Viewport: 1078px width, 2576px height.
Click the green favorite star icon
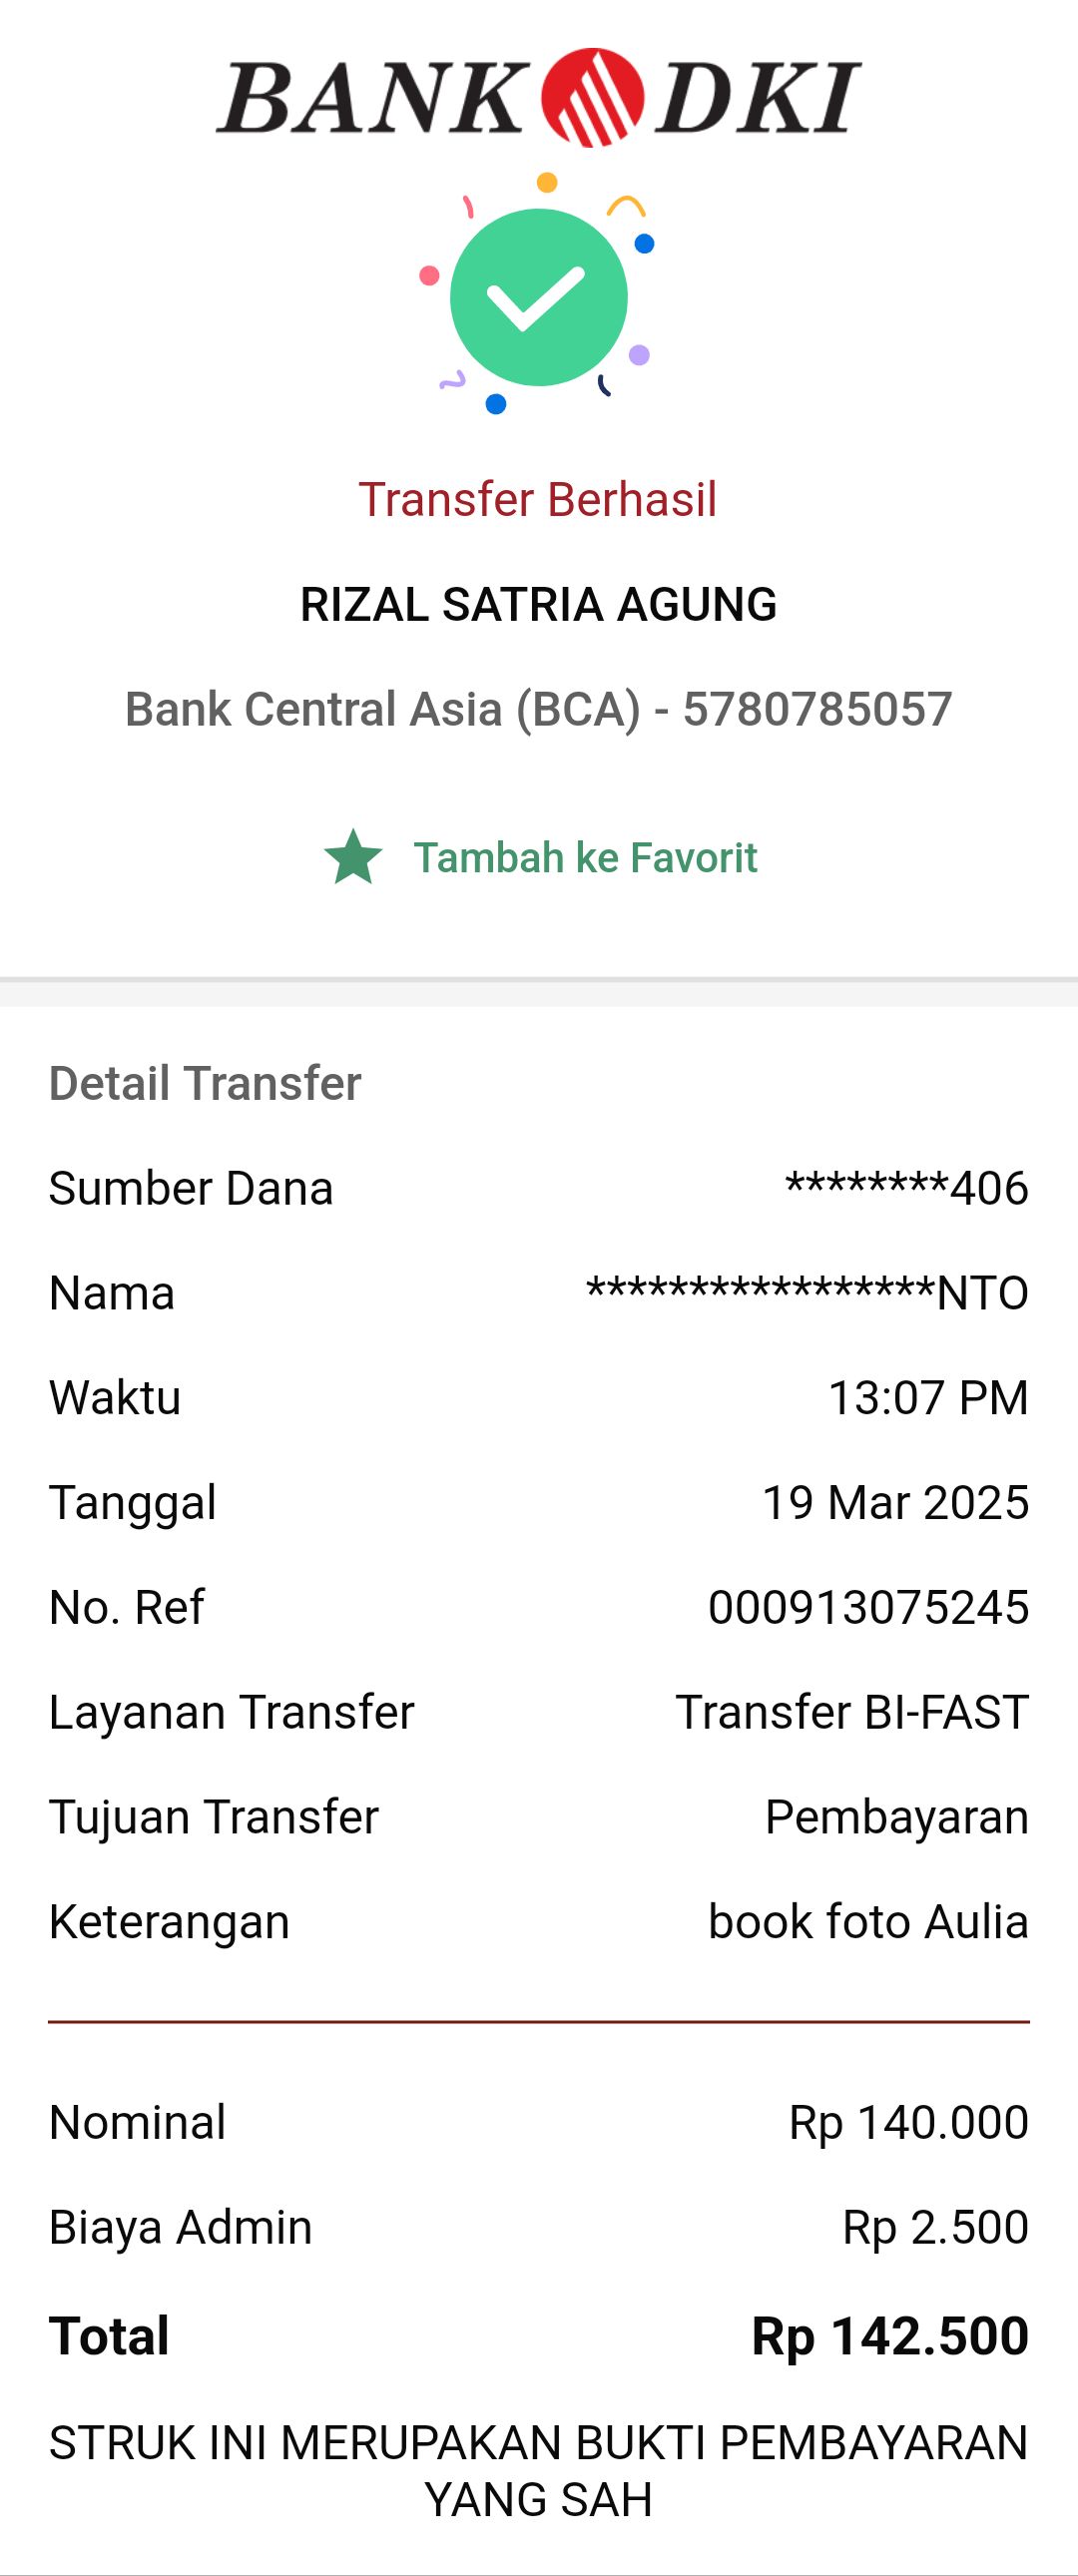point(353,858)
